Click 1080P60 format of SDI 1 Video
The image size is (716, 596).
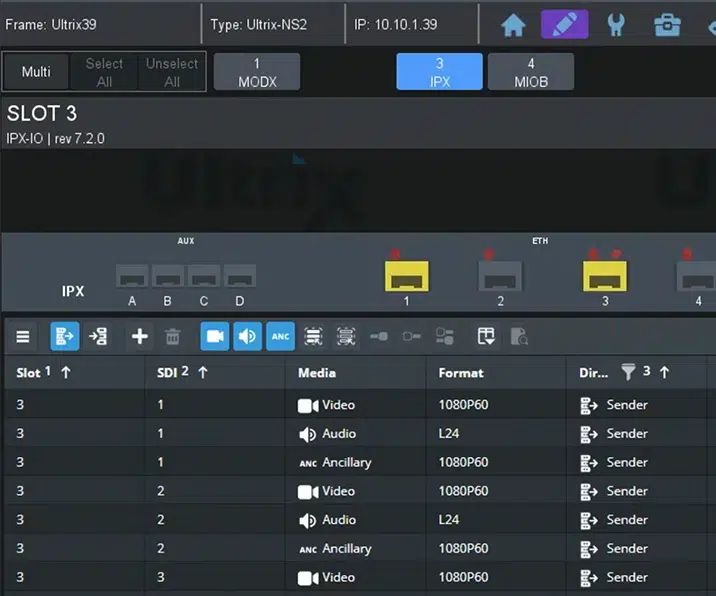463,405
